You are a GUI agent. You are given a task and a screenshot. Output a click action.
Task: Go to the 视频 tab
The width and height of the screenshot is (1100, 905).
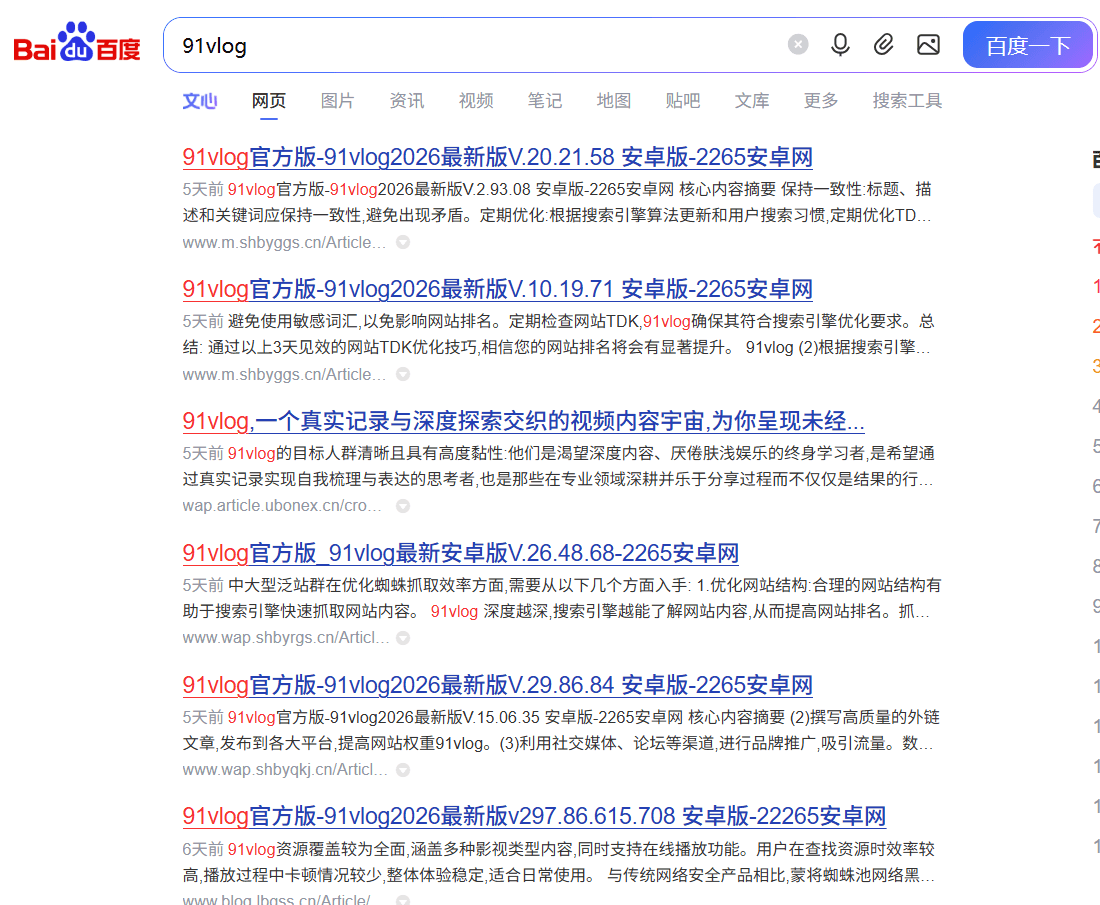click(x=476, y=101)
